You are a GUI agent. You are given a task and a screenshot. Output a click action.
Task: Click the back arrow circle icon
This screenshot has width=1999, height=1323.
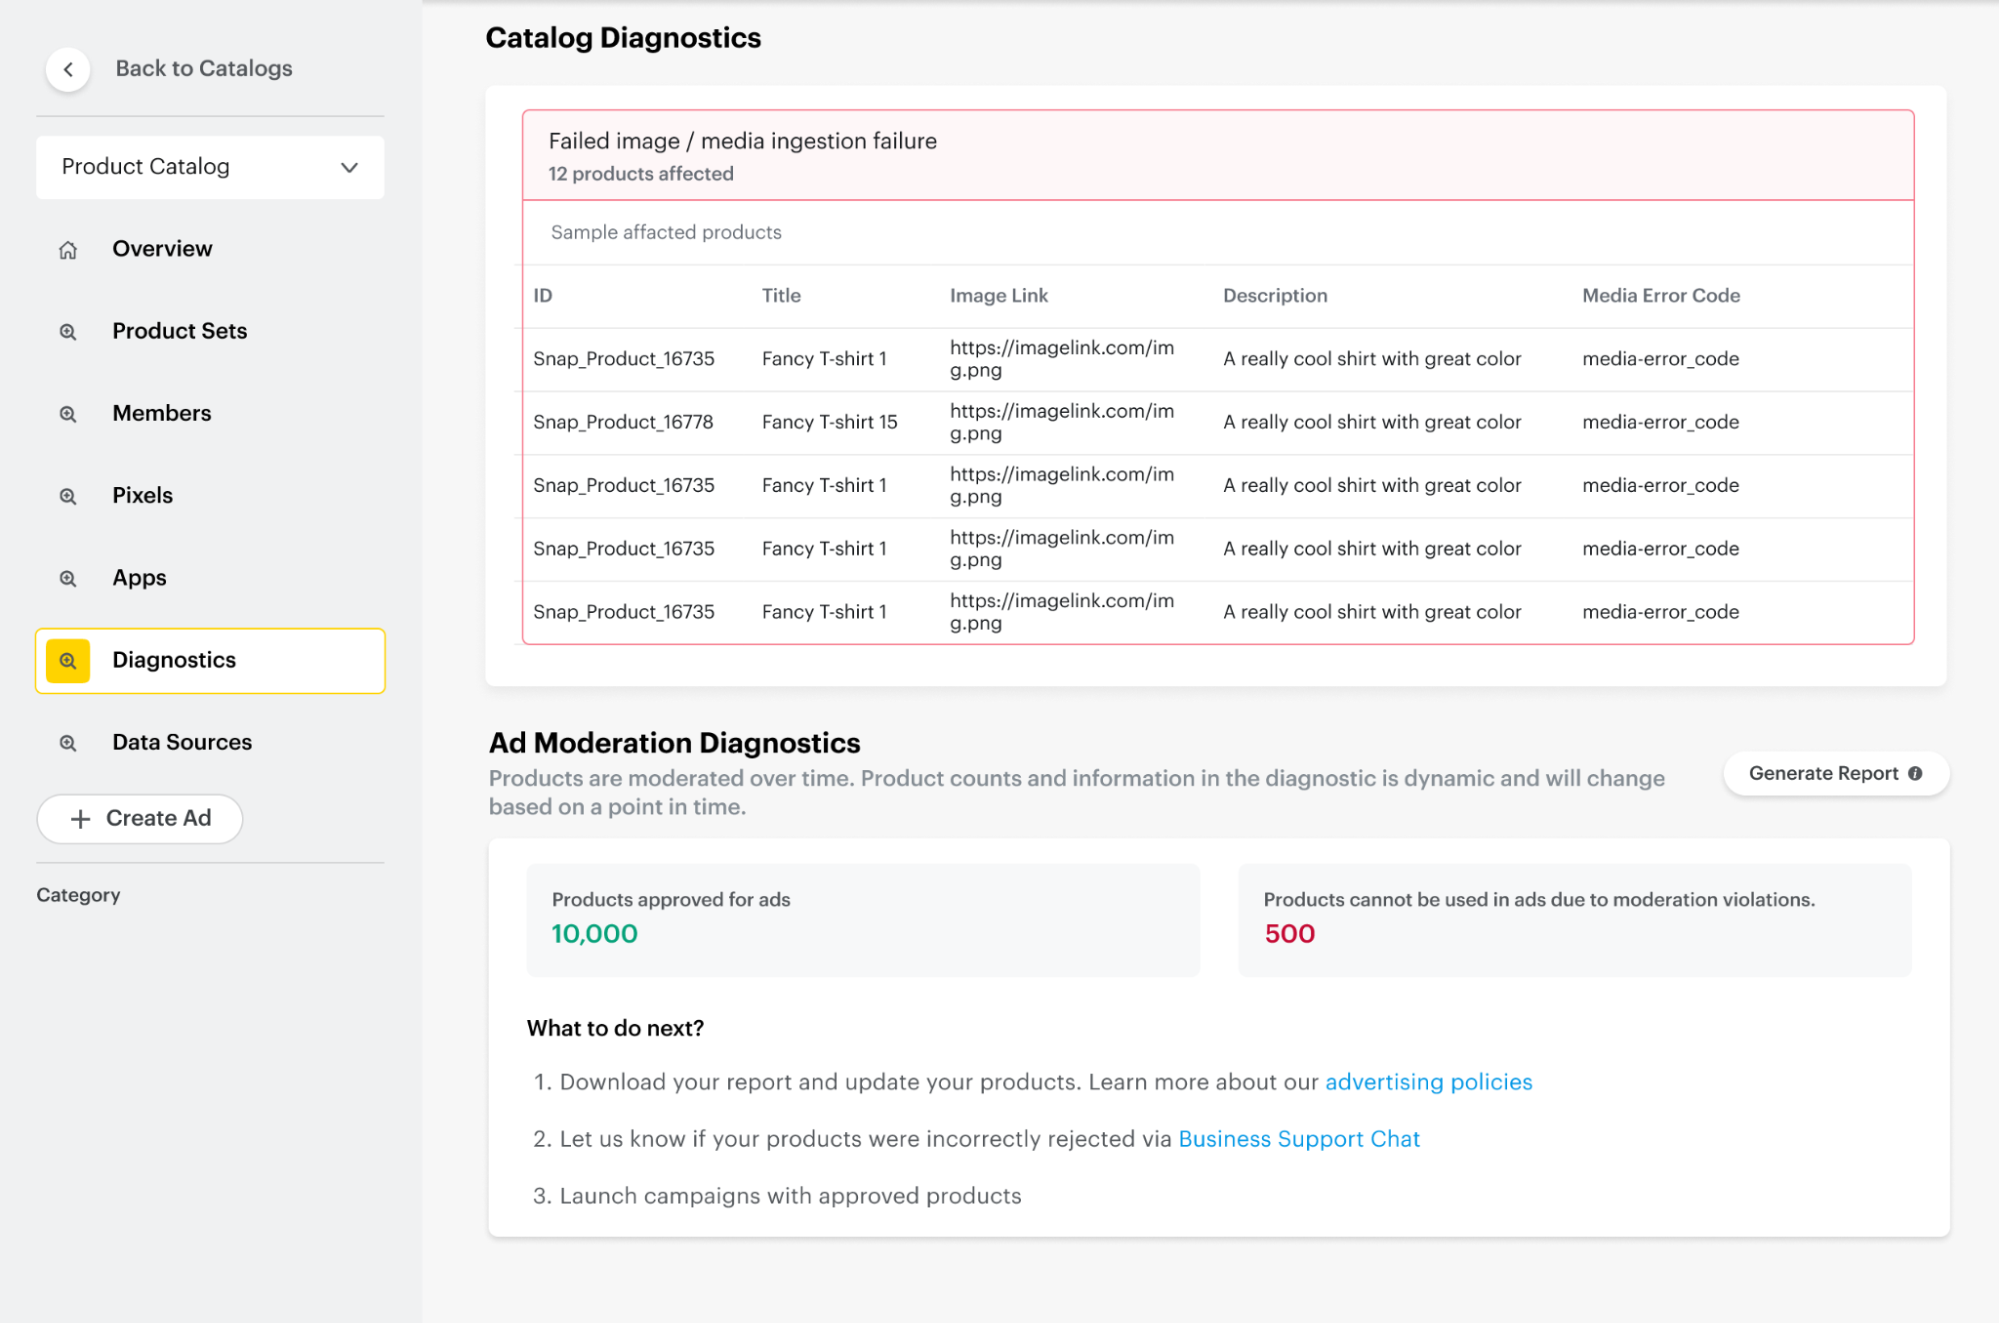point(68,69)
